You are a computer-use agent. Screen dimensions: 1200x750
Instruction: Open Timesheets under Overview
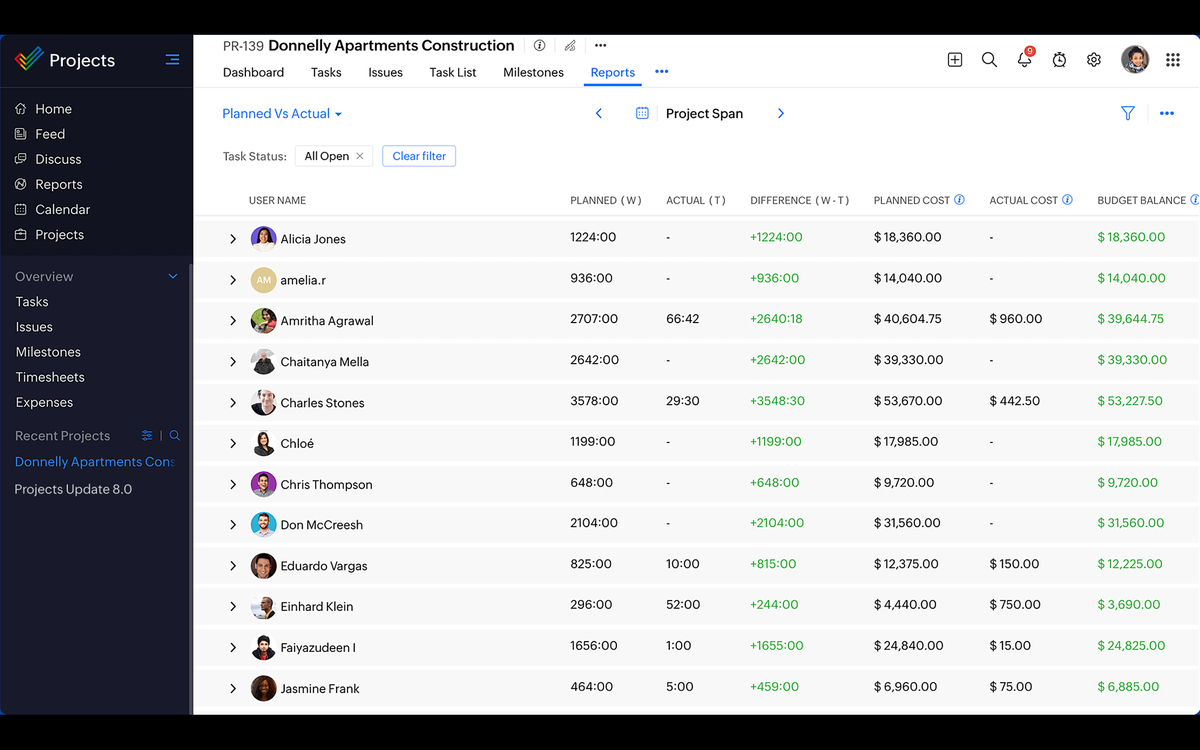coord(50,377)
